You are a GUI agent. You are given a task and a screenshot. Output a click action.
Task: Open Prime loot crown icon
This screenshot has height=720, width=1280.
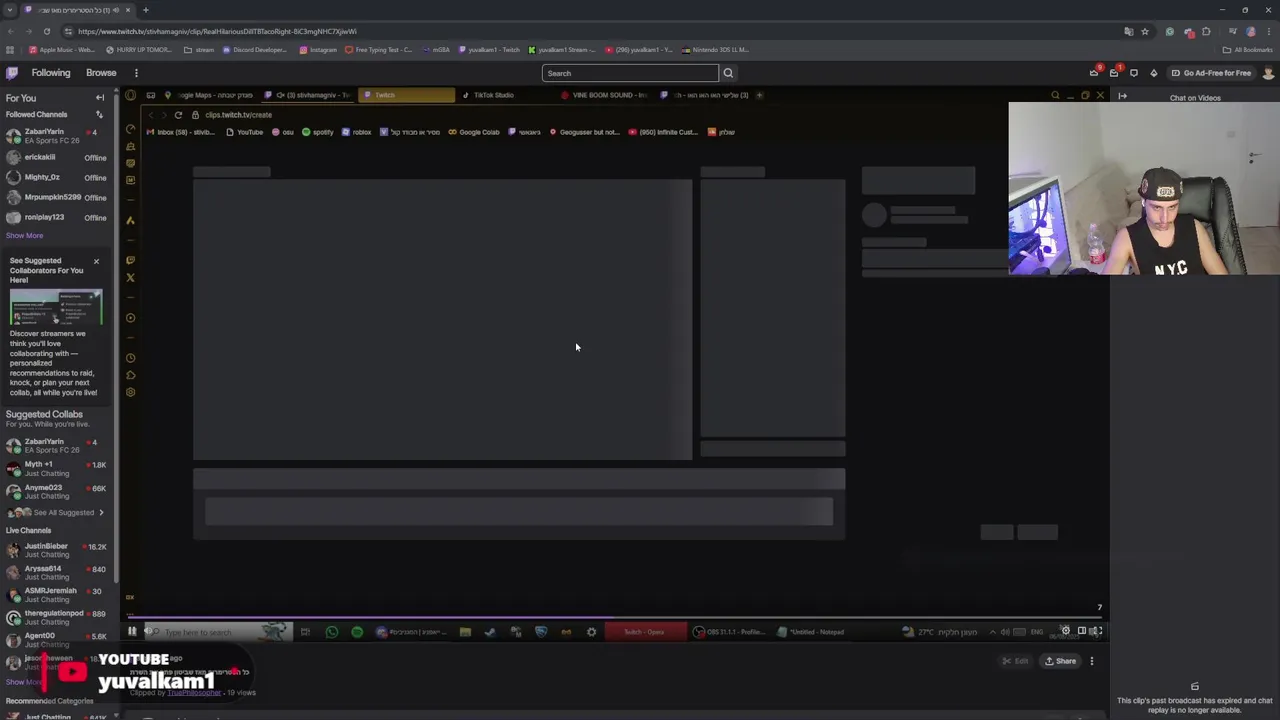coord(1094,73)
